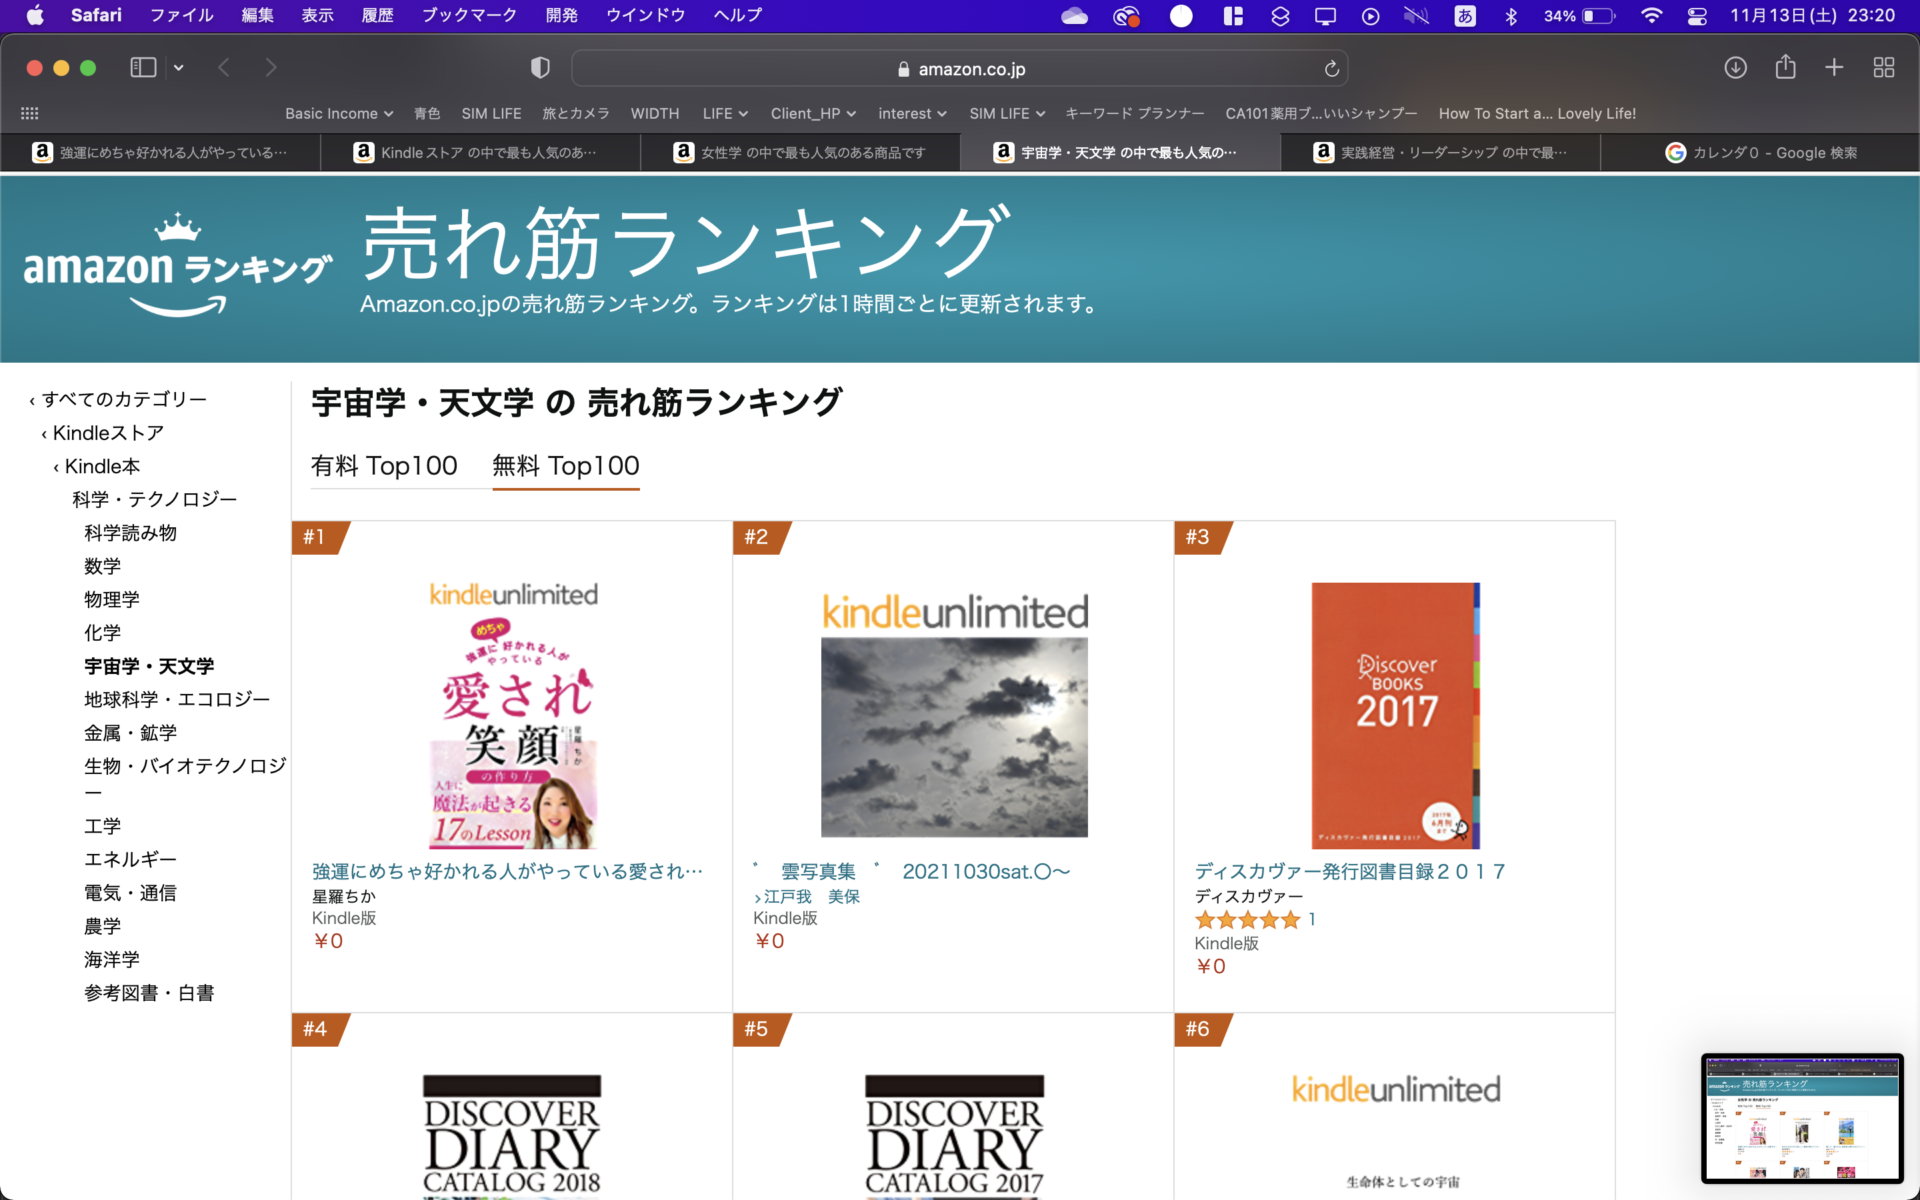Image resolution: width=1920 pixels, height=1200 pixels.
Task: Click the five-star rating for rank #3
Action: point(1247,920)
